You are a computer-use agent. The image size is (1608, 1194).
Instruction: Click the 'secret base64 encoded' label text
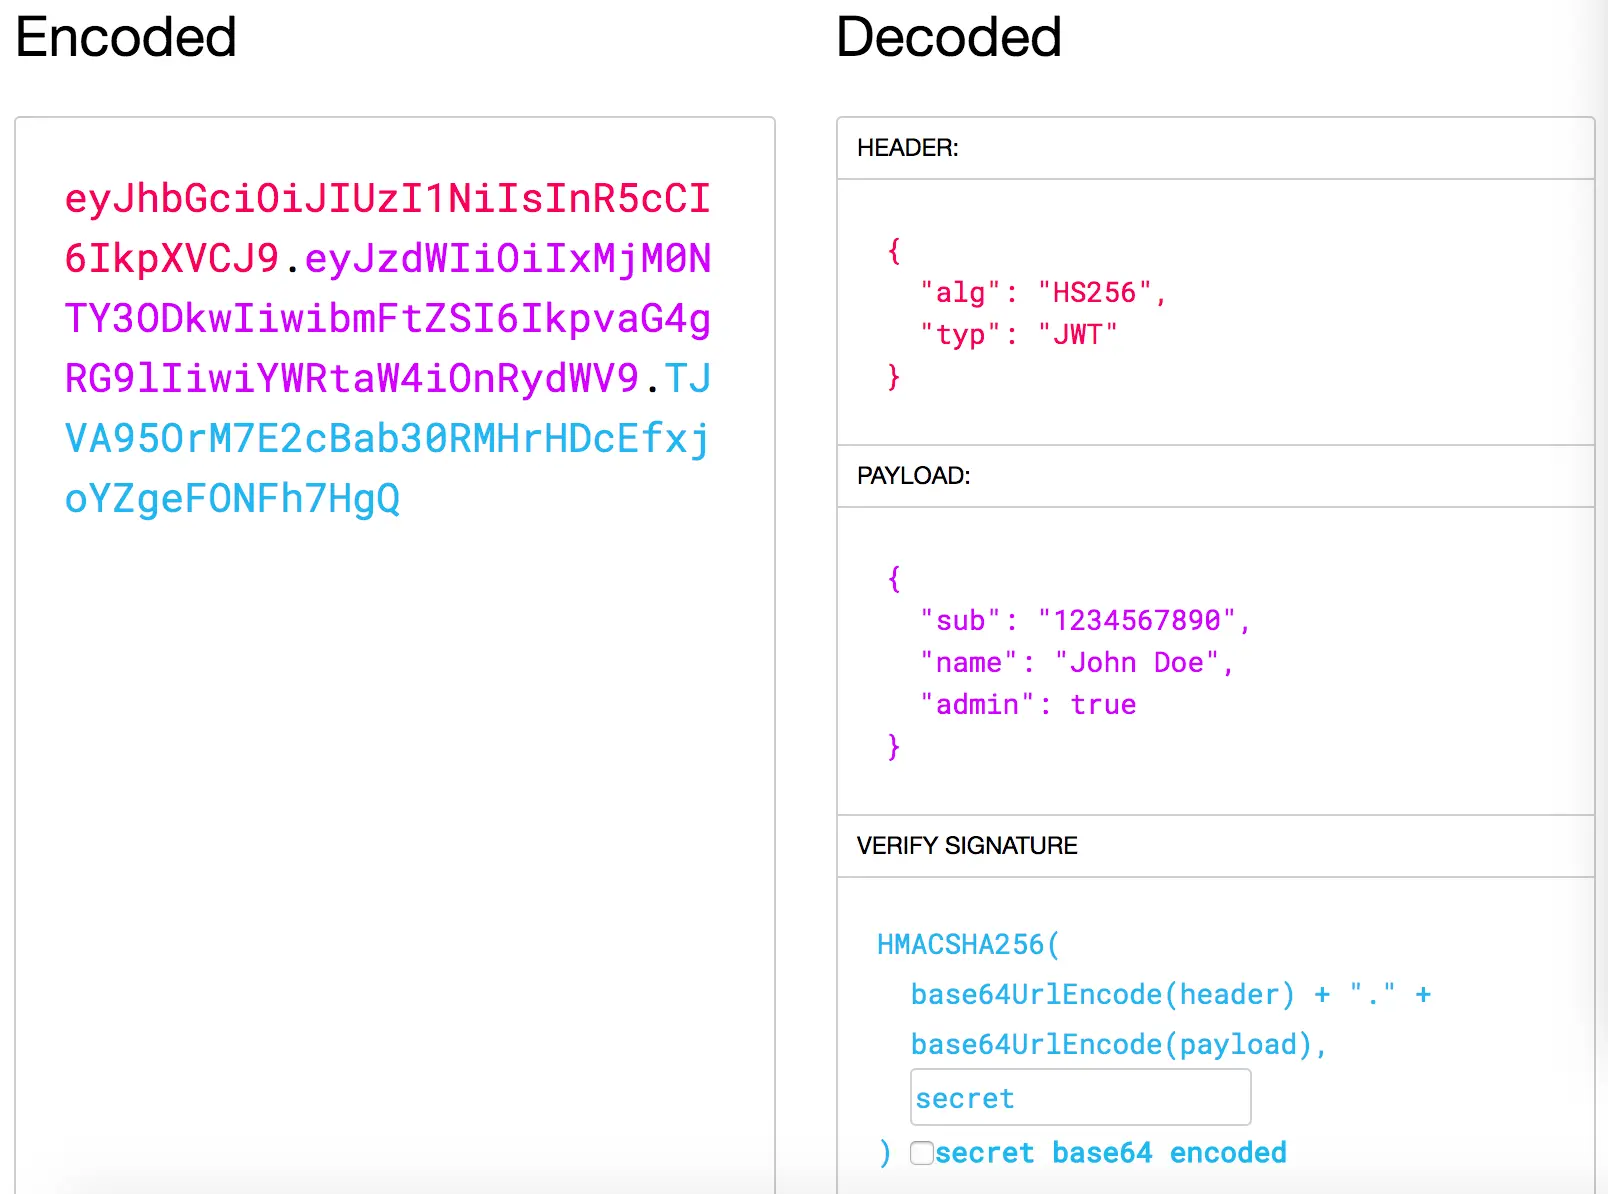[x=1111, y=1153]
